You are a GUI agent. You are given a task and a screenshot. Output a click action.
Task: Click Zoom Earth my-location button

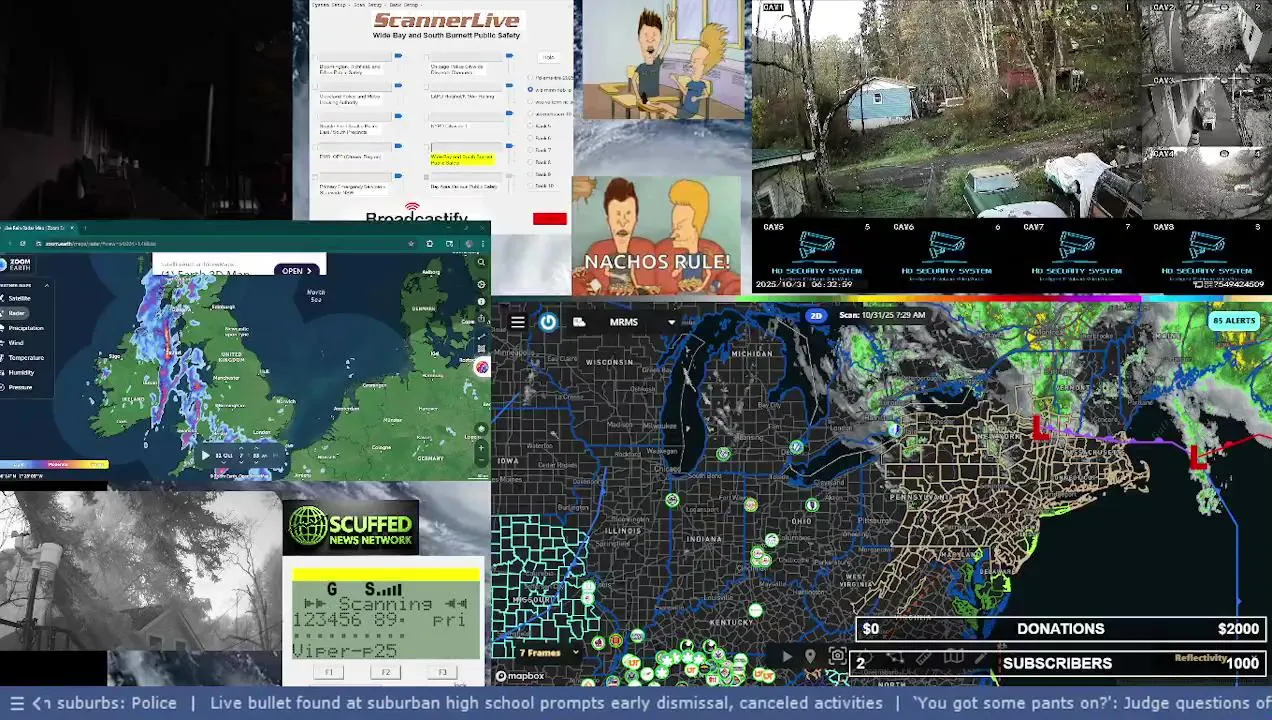(481, 428)
